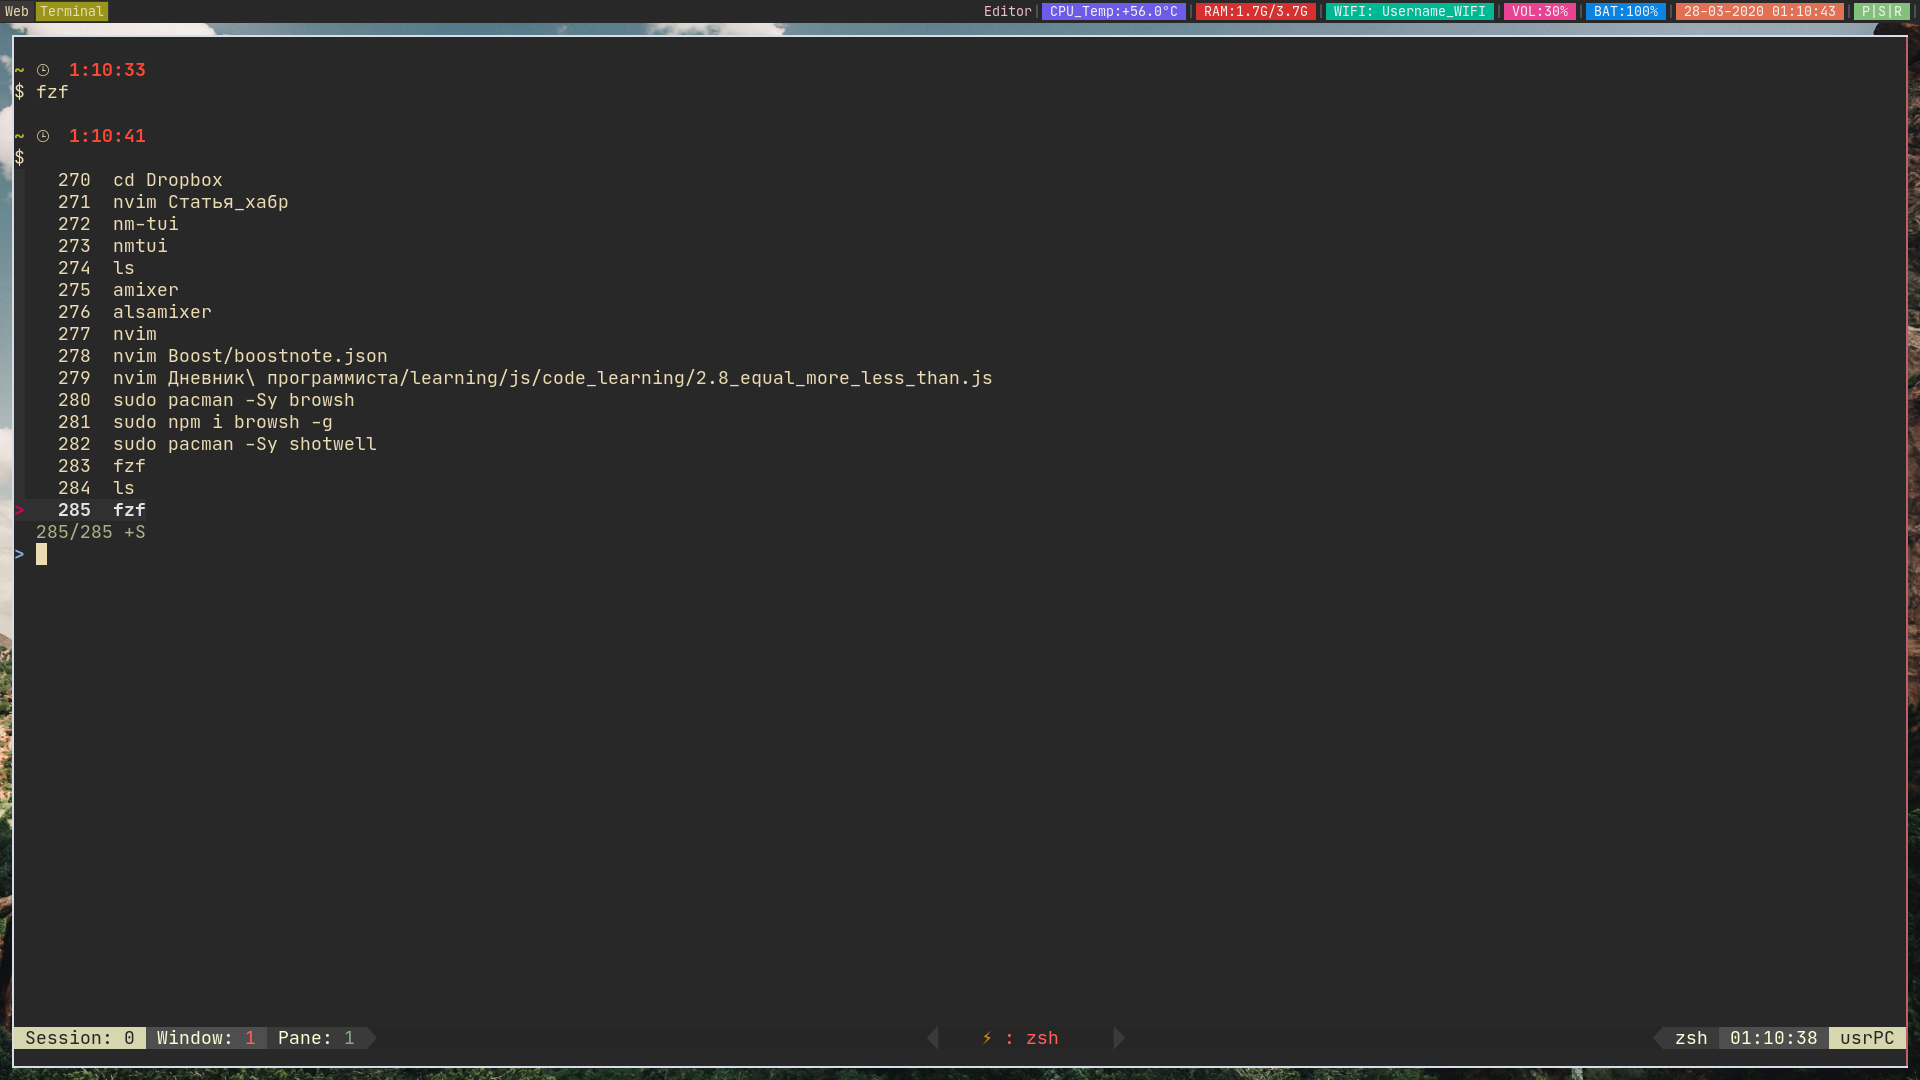
Task: Click the CPU_Temp status block
Action: pos(1113,12)
